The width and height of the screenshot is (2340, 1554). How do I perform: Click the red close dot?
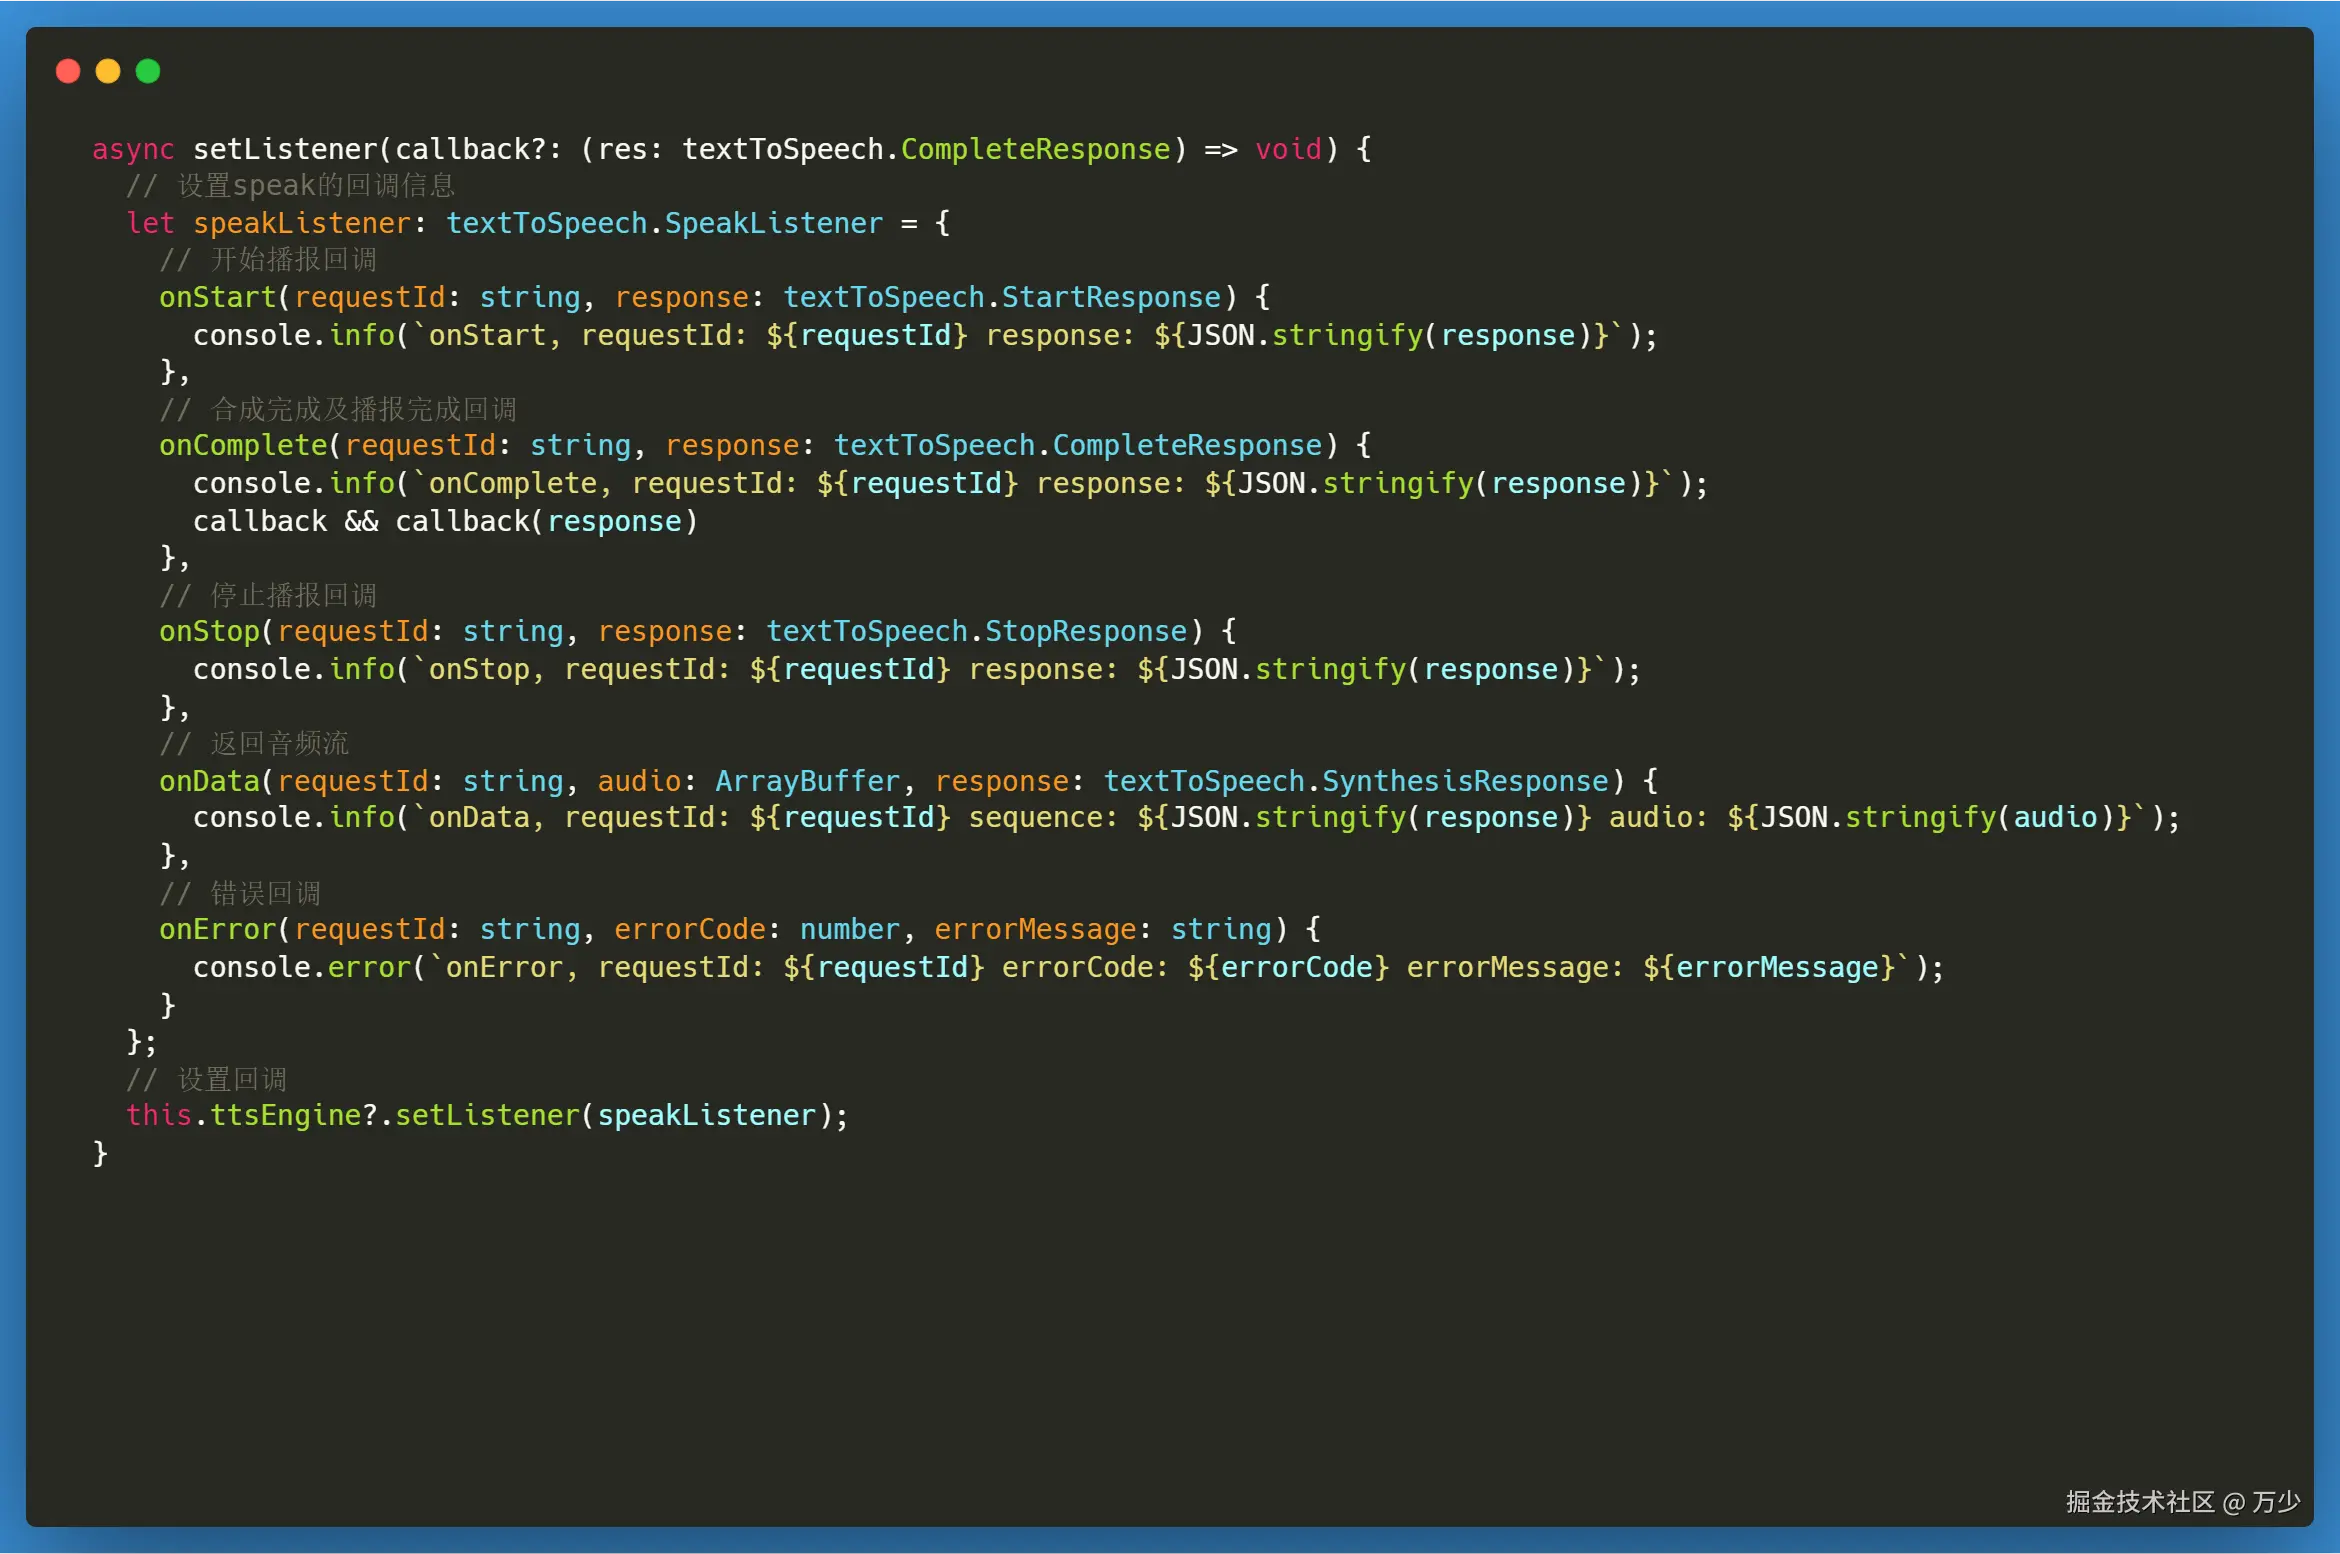[x=68, y=71]
